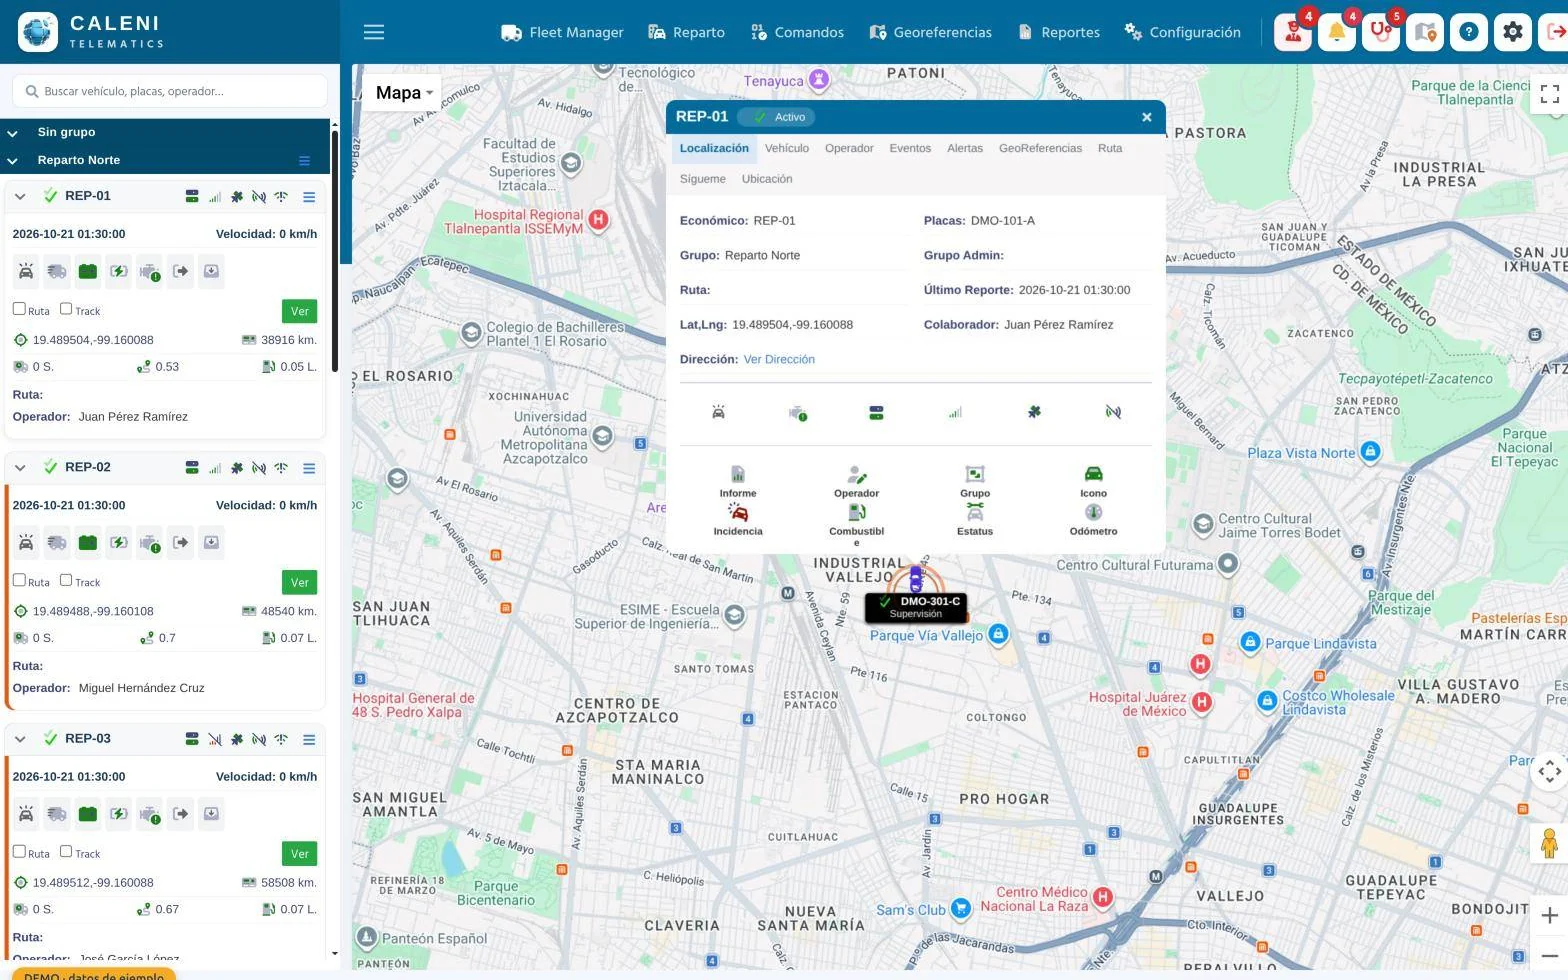This screenshot has height=980, width=1568.
Task: Toggle full screen map view
Action: (1550, 94)
